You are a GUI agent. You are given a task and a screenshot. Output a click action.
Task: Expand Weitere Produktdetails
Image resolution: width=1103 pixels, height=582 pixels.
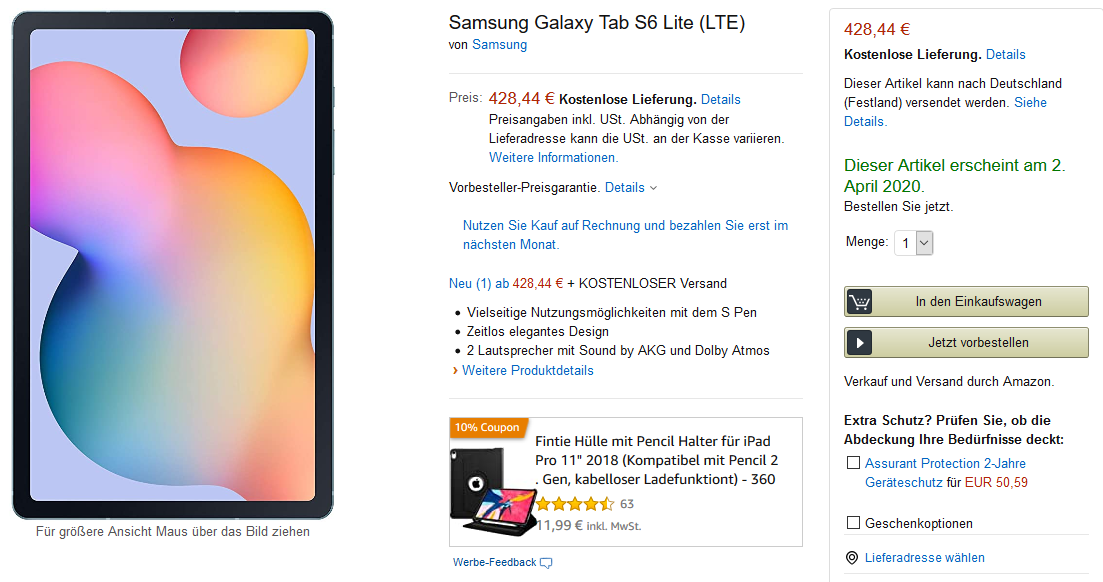(x=527, y=370)
